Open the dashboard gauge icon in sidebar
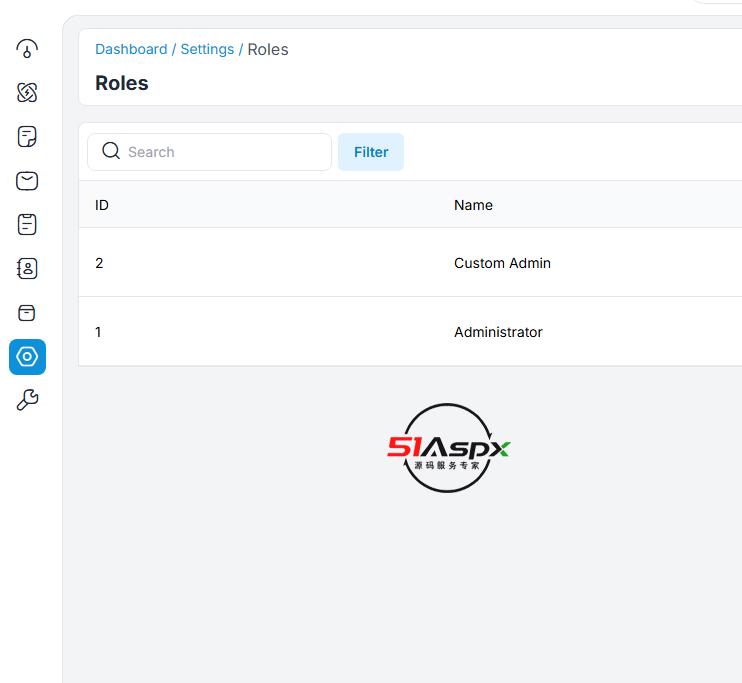The width and height of the screenshot is (742, 683). click(x=27, y=48)
